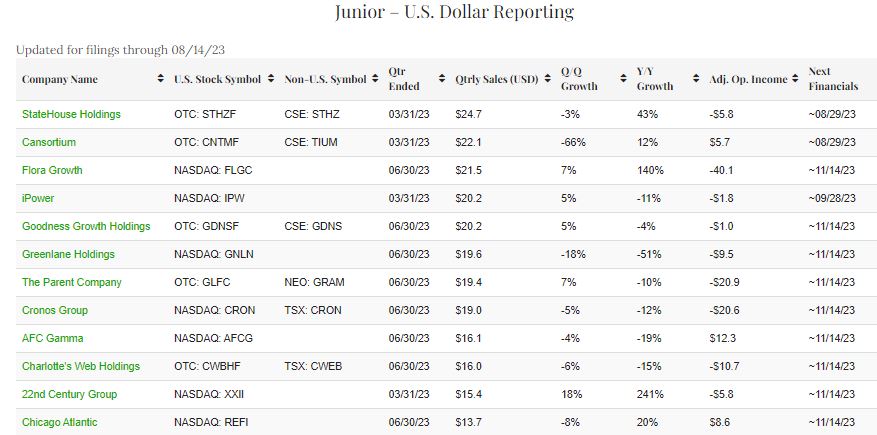This screenshot has height=435, width=877.
Task: Open Charlotte's Web Holdings link
Action: click(x=81, y=367)
